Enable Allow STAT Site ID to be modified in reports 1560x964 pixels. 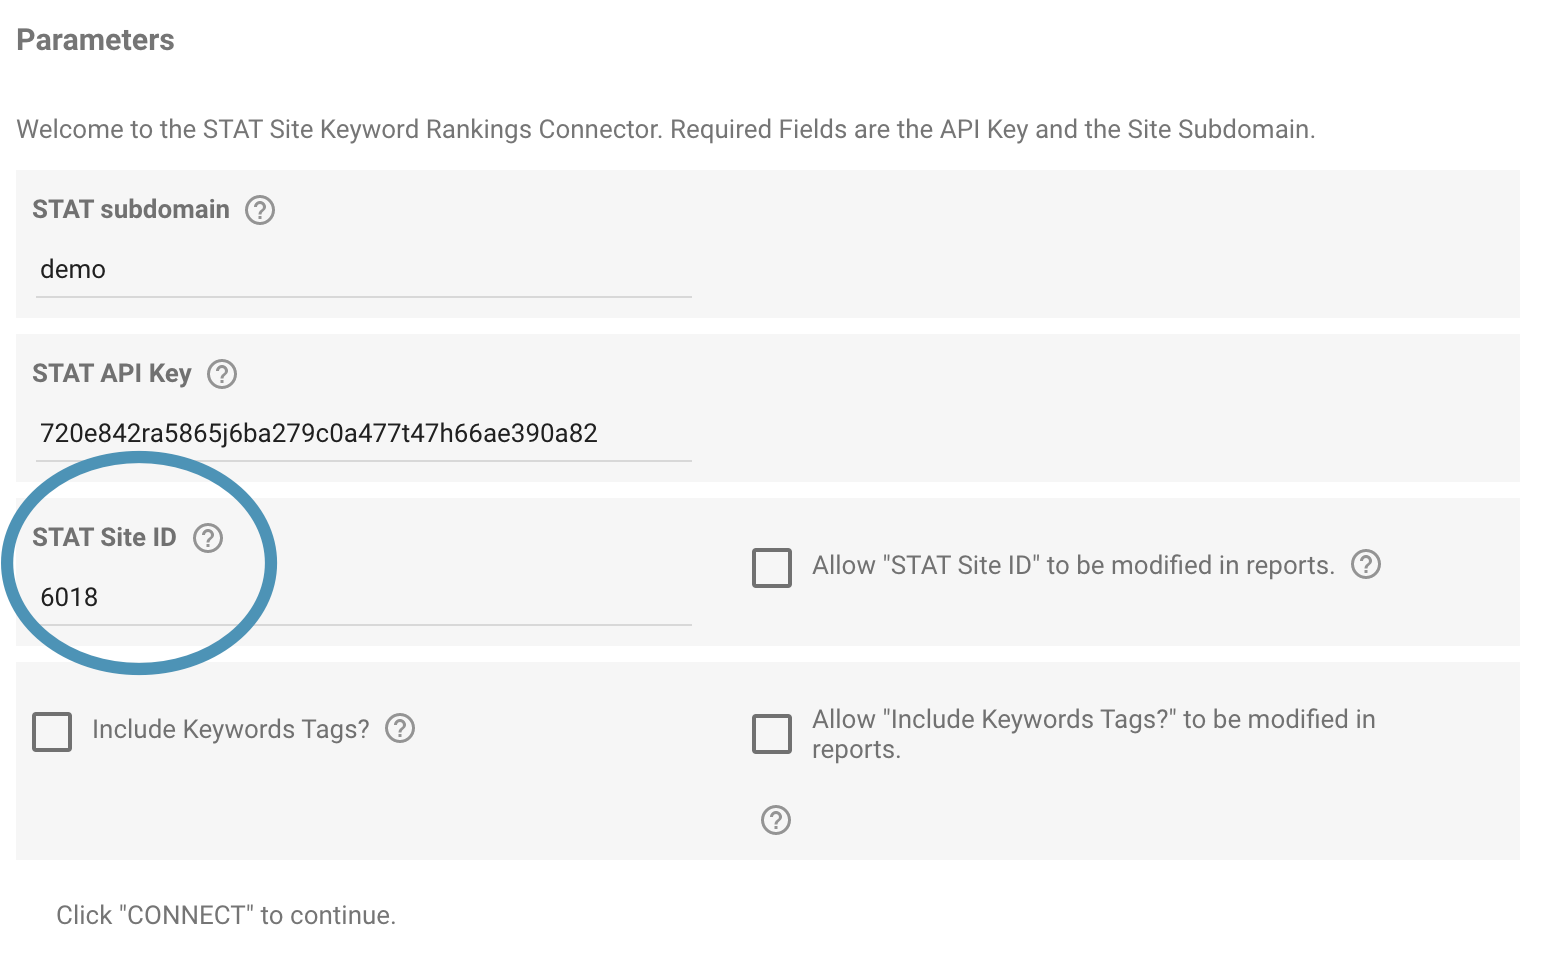(771, 567)
